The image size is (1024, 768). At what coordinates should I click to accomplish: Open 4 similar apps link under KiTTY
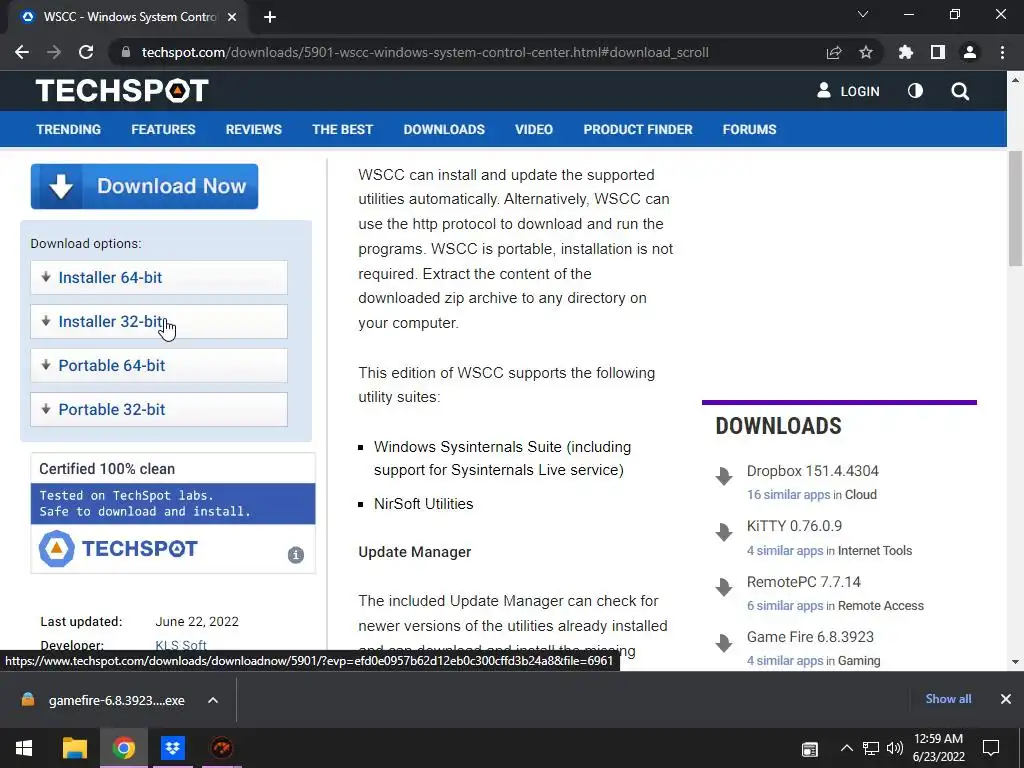click(785, 551)
